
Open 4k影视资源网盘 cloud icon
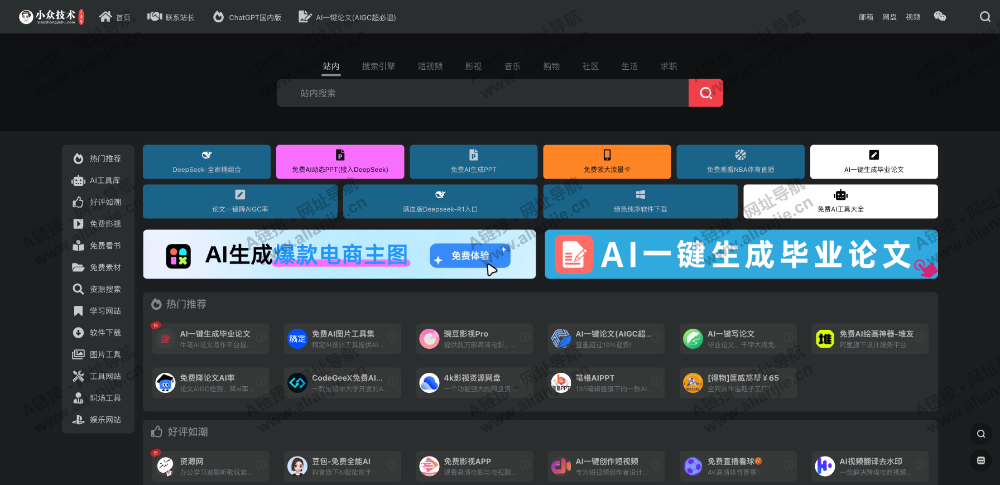(429, 383)
